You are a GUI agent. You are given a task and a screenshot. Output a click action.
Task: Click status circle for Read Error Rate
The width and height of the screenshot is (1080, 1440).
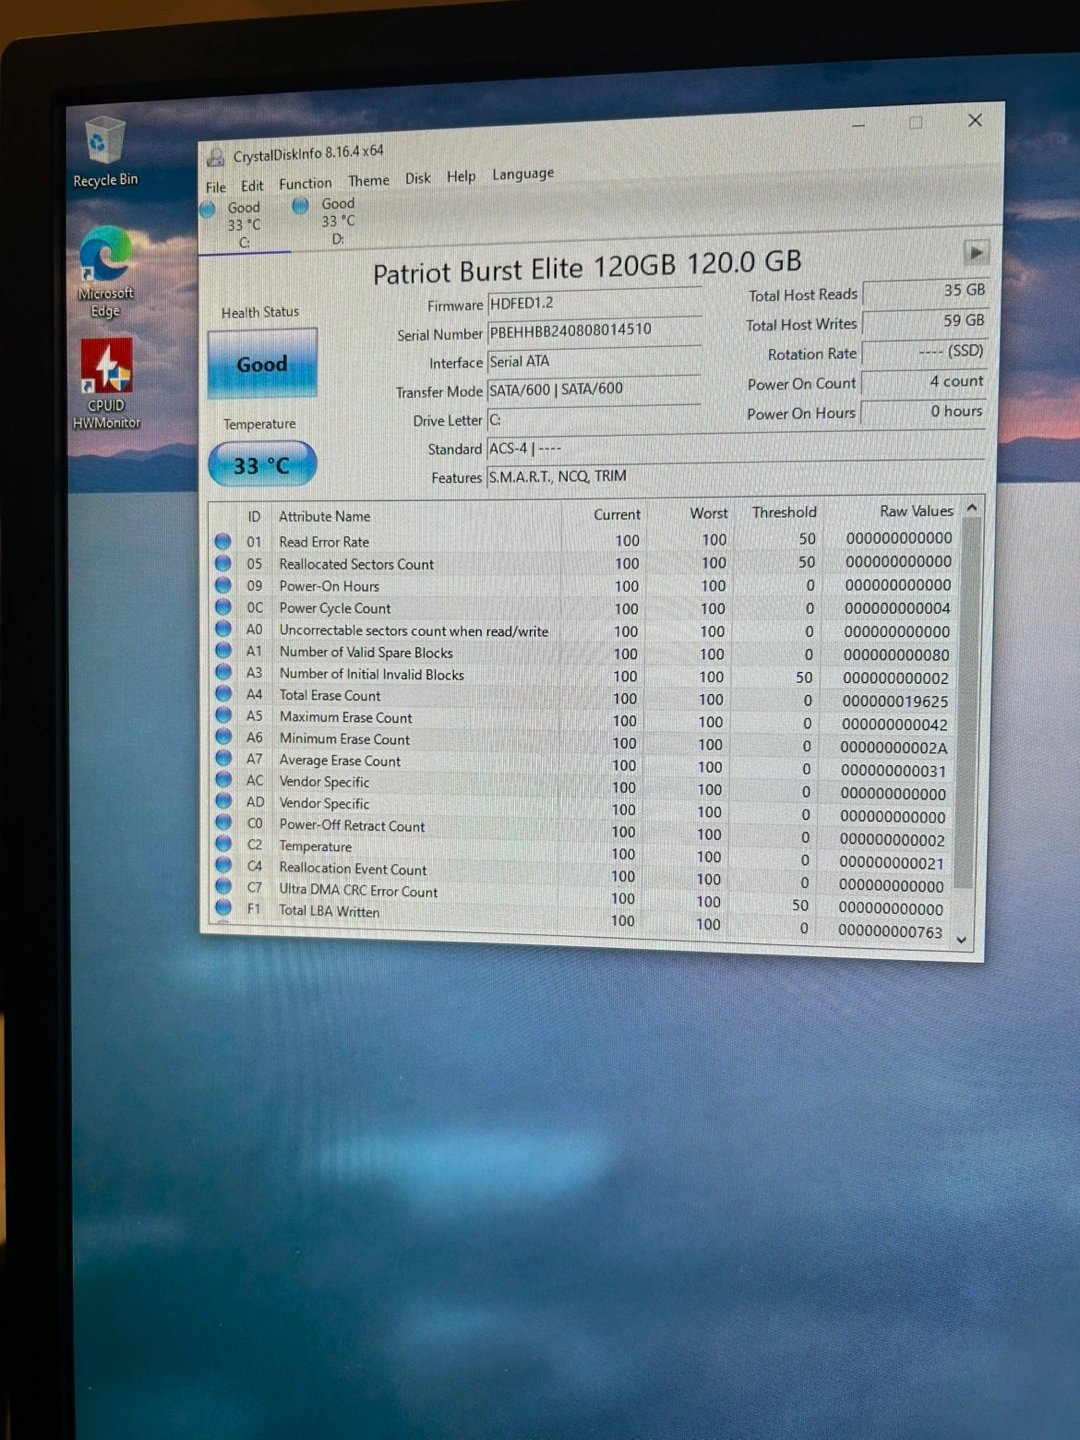[223, 541]
